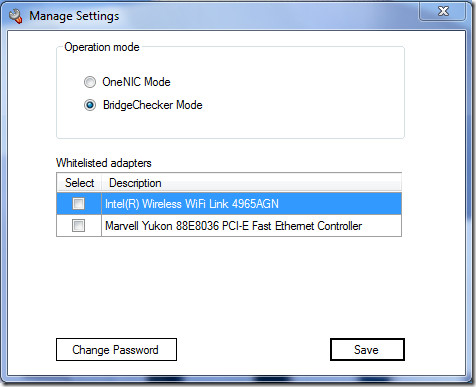Save the settings
476x387 pixels.
point(367,350)
